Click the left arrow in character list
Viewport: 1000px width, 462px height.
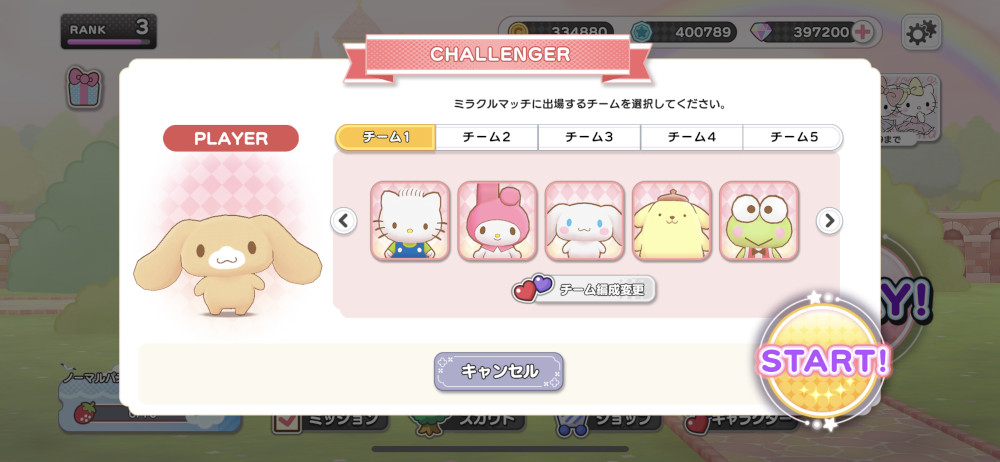[344, 221]
